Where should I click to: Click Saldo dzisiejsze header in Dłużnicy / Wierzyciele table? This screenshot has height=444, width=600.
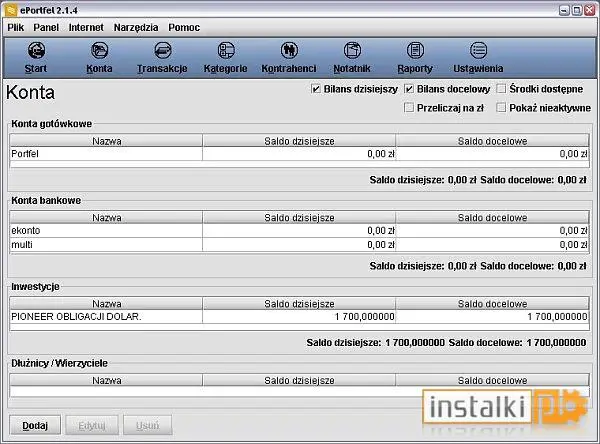[x=299, y=380]
